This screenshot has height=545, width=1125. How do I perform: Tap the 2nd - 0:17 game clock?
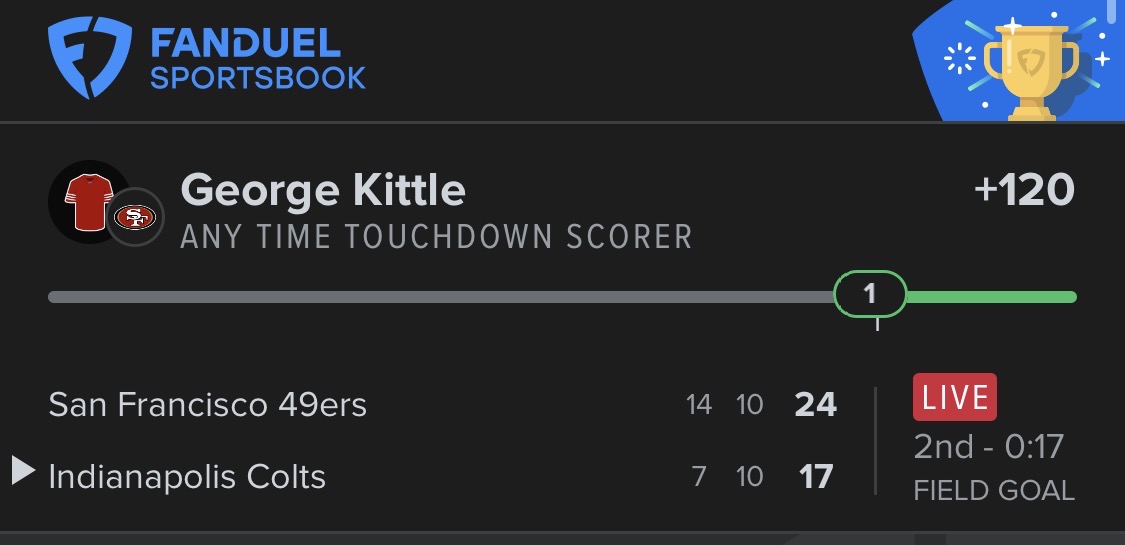pos(988,446)
